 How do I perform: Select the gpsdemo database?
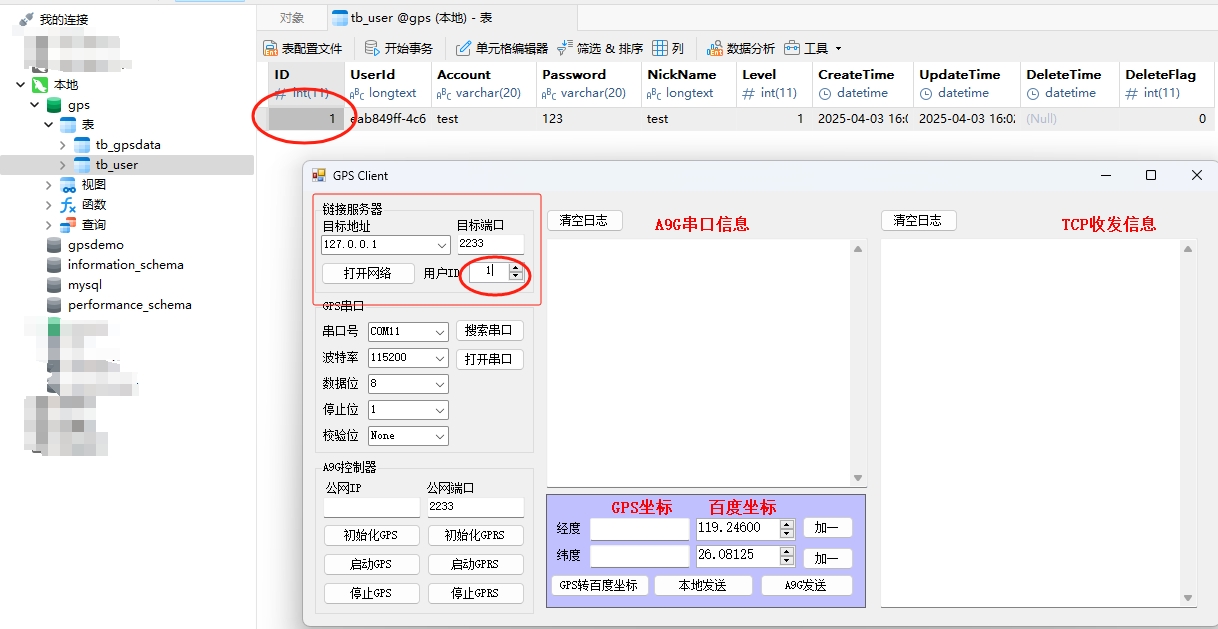(96, 245)
